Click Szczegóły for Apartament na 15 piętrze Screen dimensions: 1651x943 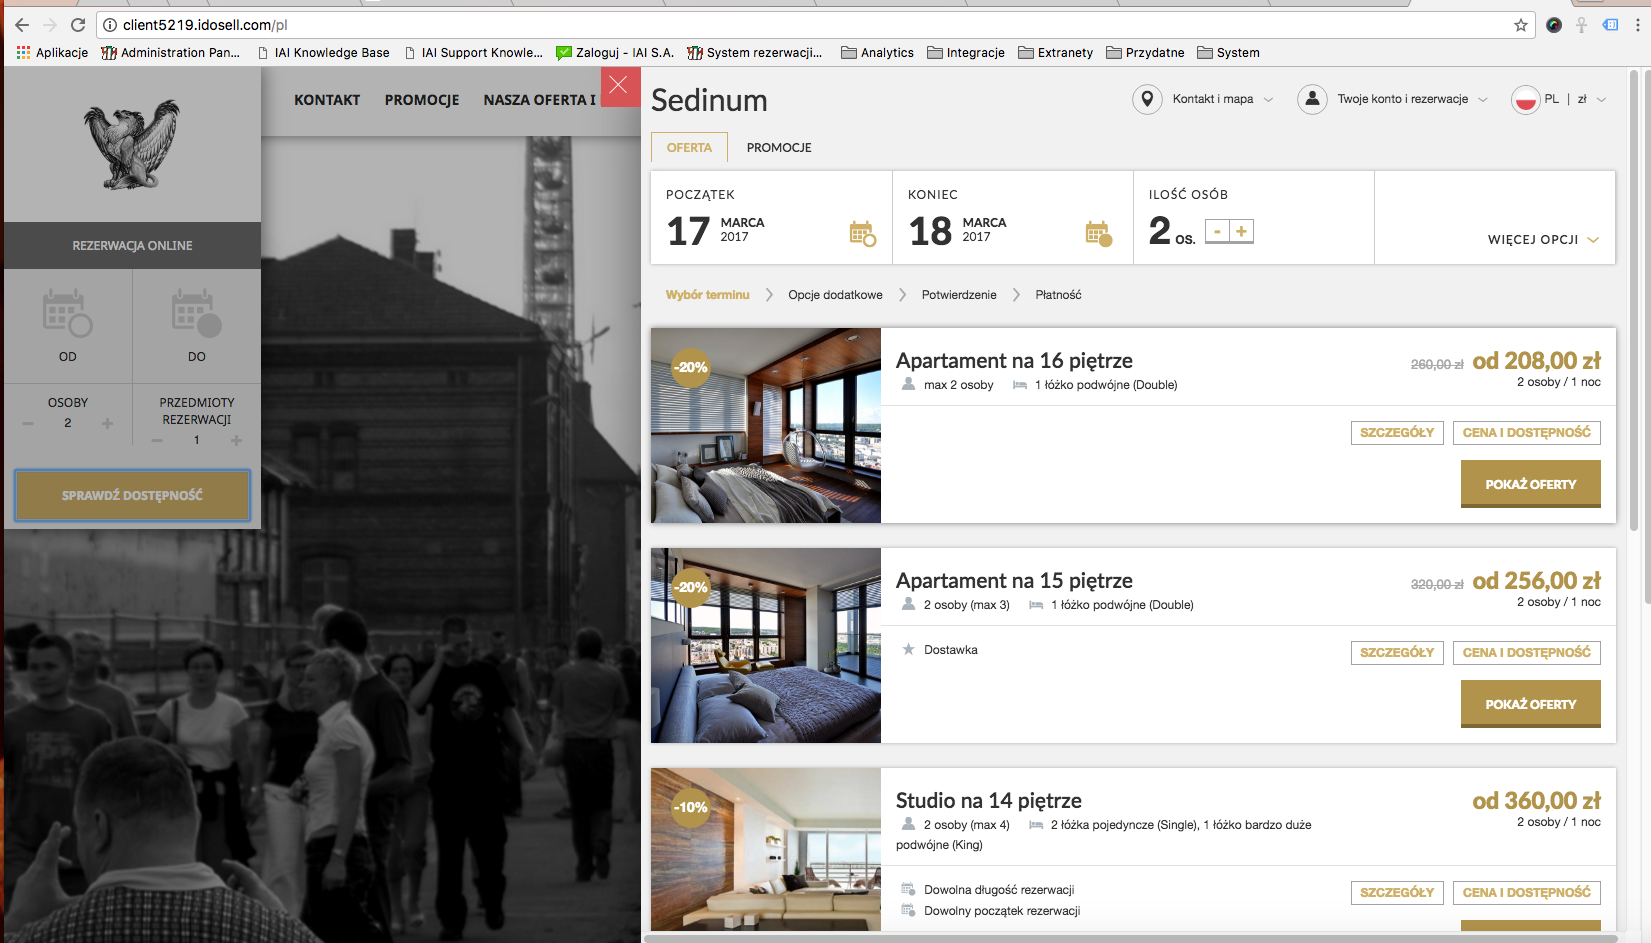pyautogui.click(x=1396, y=652)
